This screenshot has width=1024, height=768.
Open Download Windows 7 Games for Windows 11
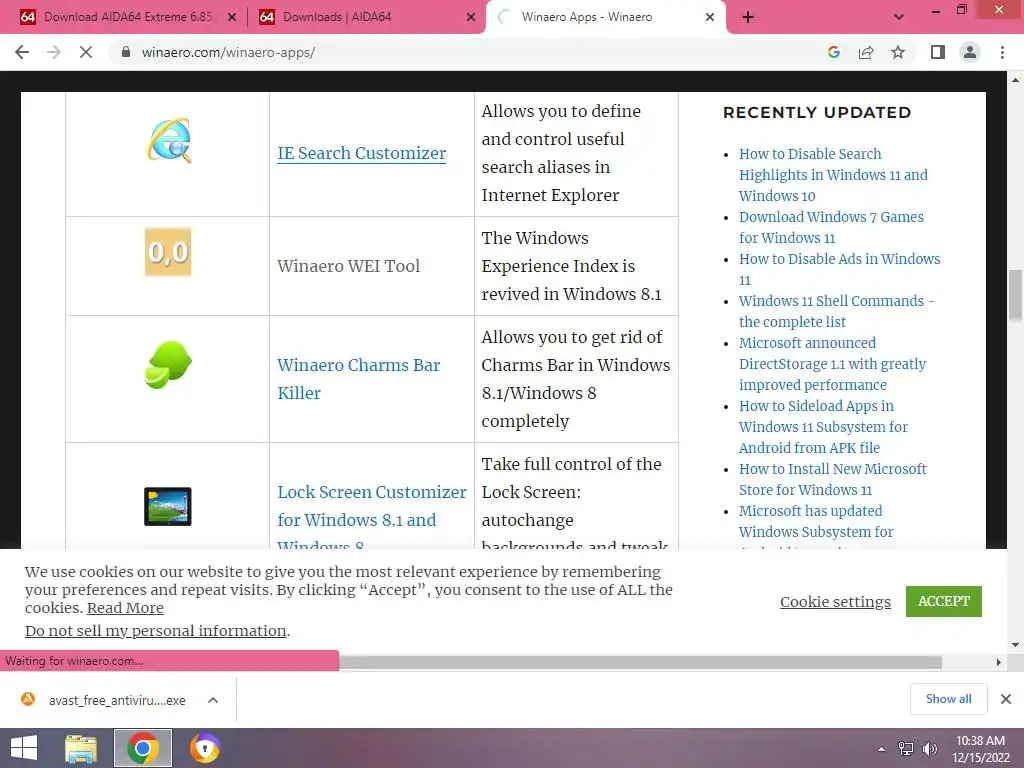tap(831, 227)
